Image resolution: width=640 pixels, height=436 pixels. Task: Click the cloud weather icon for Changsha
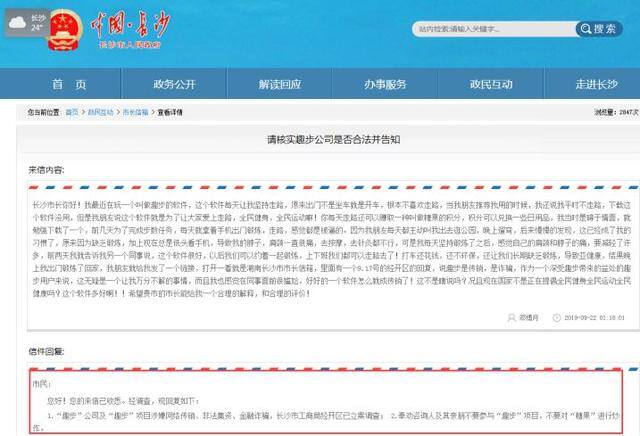[x=17, y=22]
